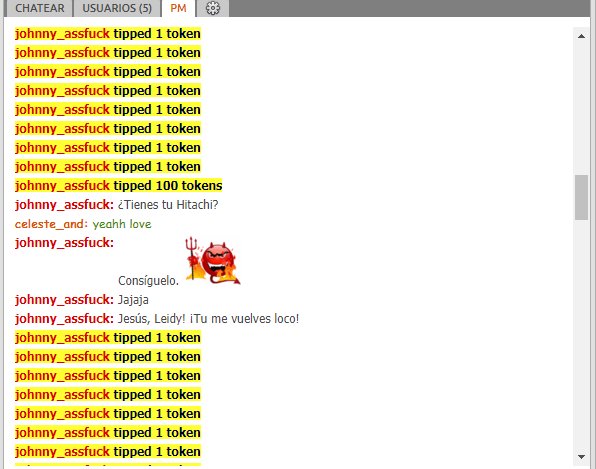Click the 'yeahh love' reply text
The height and width of the screenshot is (469, 596).
(122, 224)
